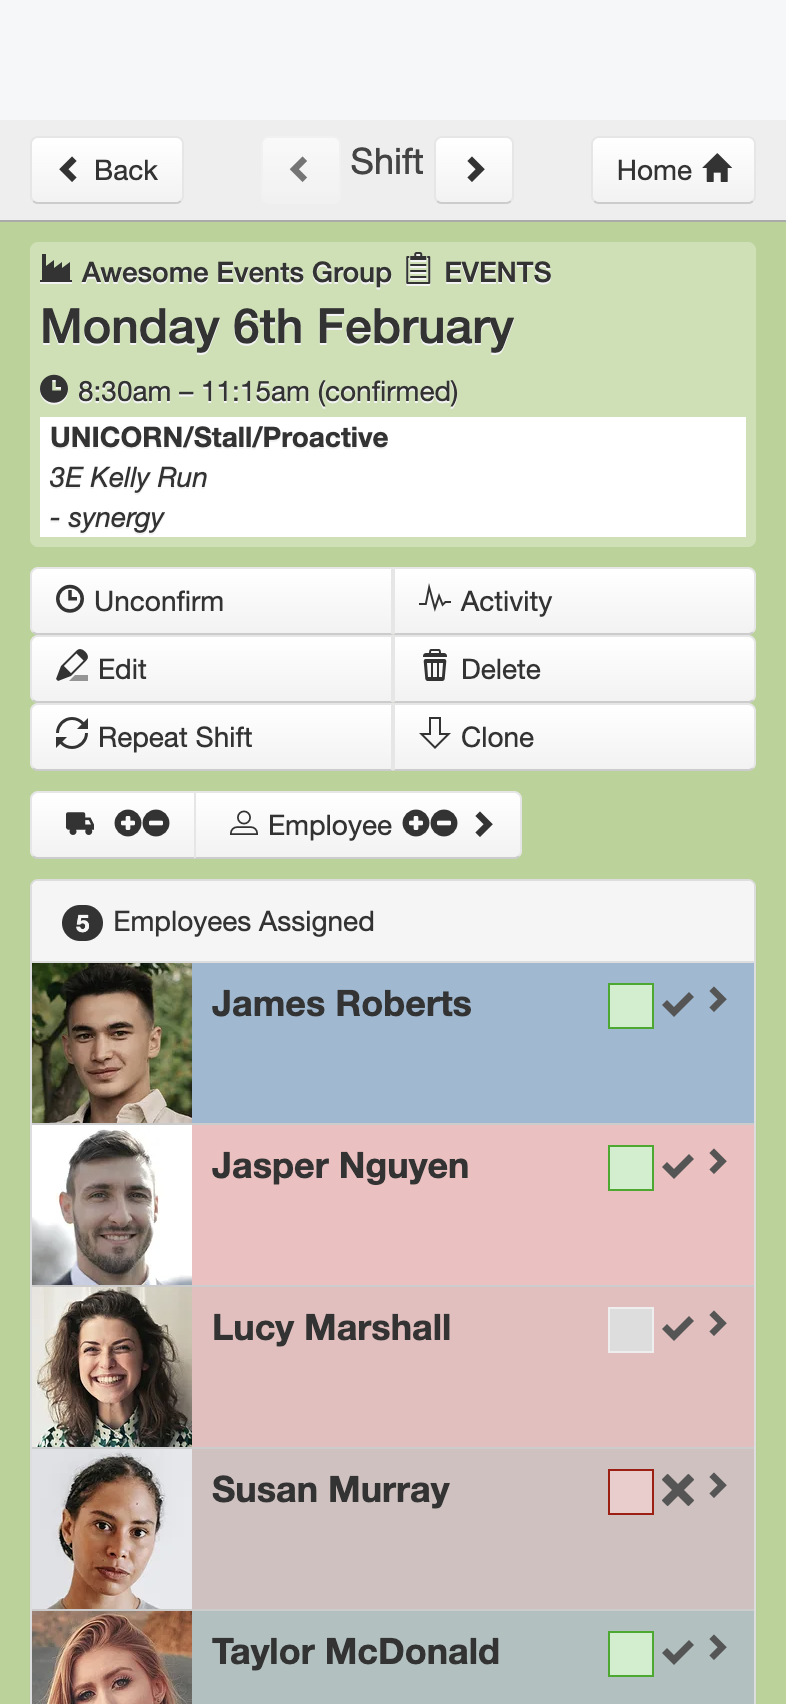This screenshot has height=1704, width=786.
Task: Click the Unconfirm button
Action: click(x=211, y=601)
